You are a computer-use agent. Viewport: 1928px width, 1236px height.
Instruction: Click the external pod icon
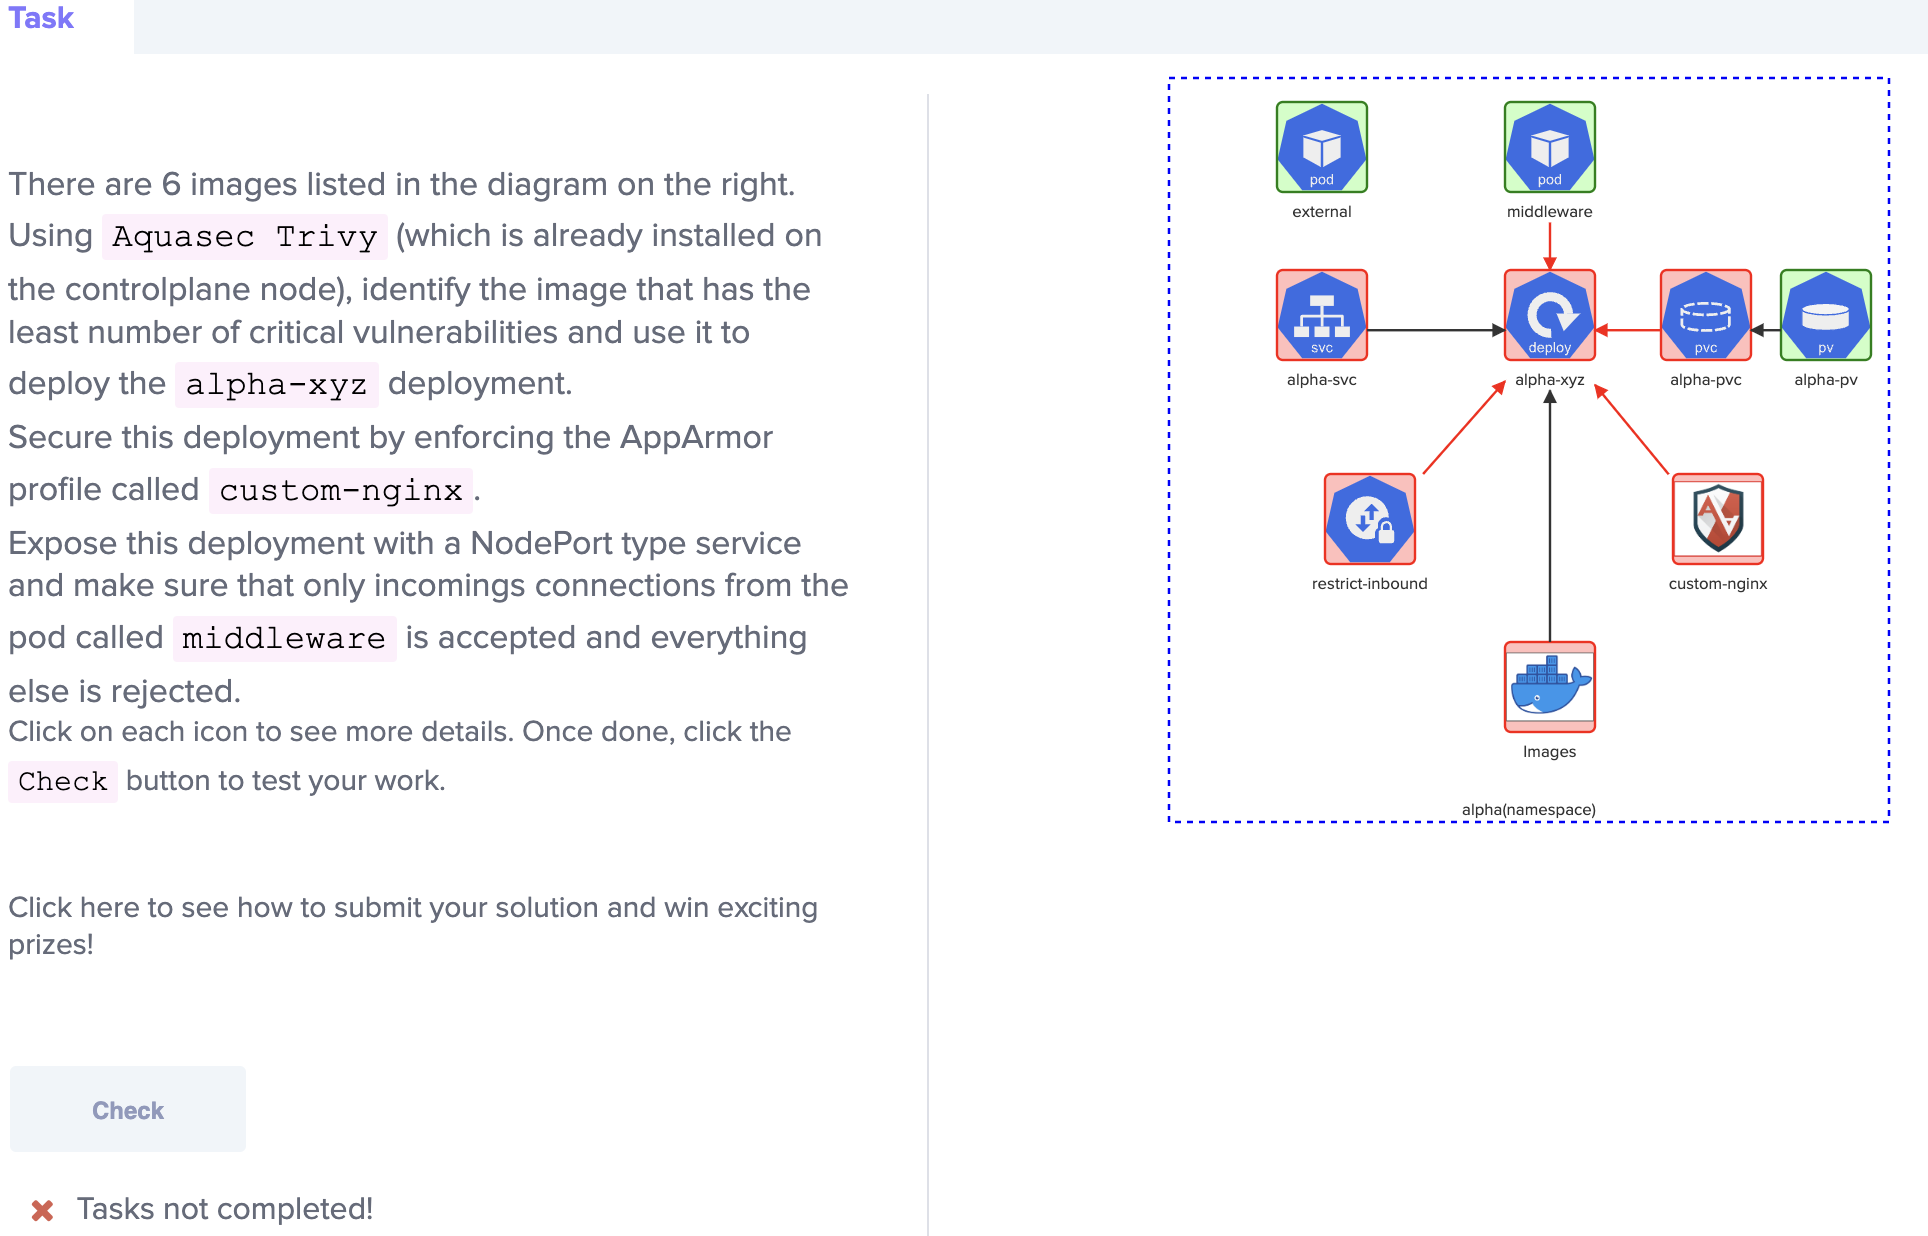point(1321,147)
